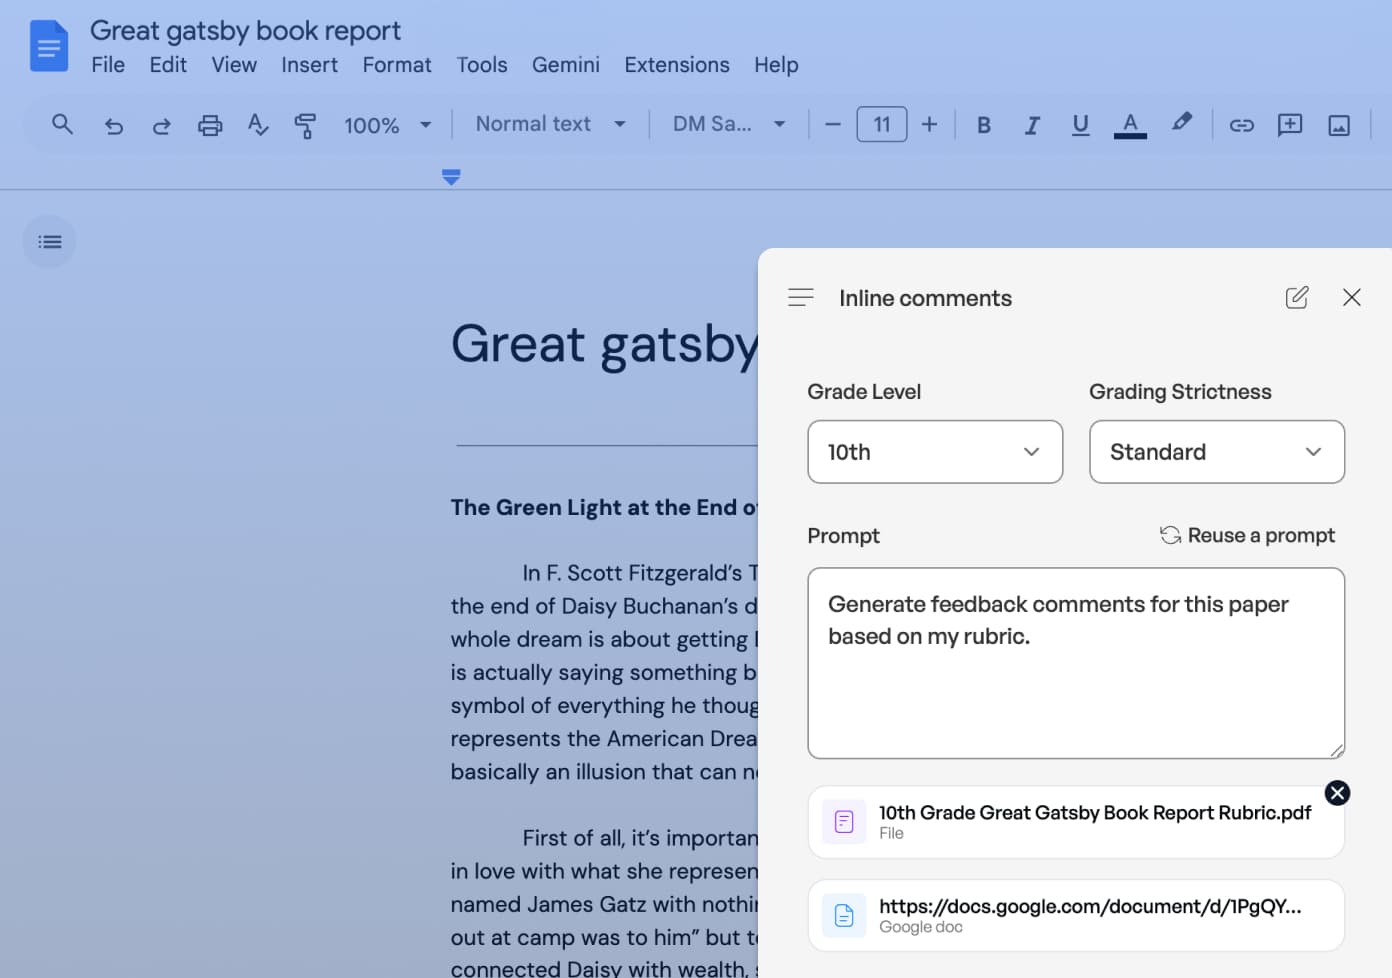Close the Inline comments panel
The height and width of the screenshot is (978, 1392).
pos(1352,297)
